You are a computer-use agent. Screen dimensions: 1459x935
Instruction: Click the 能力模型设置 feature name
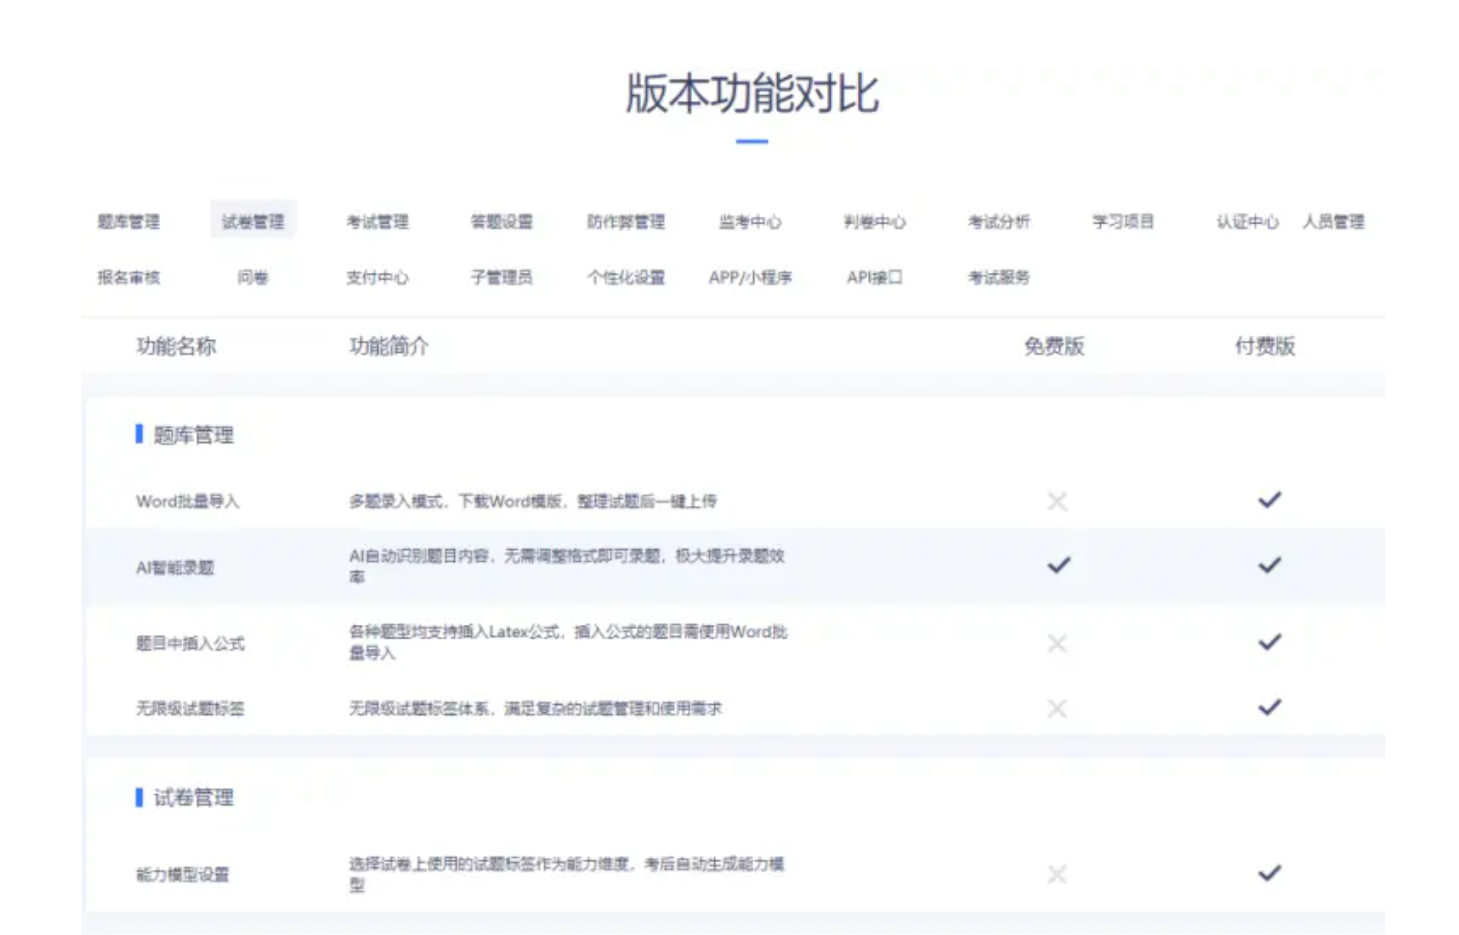coord(183,875)
